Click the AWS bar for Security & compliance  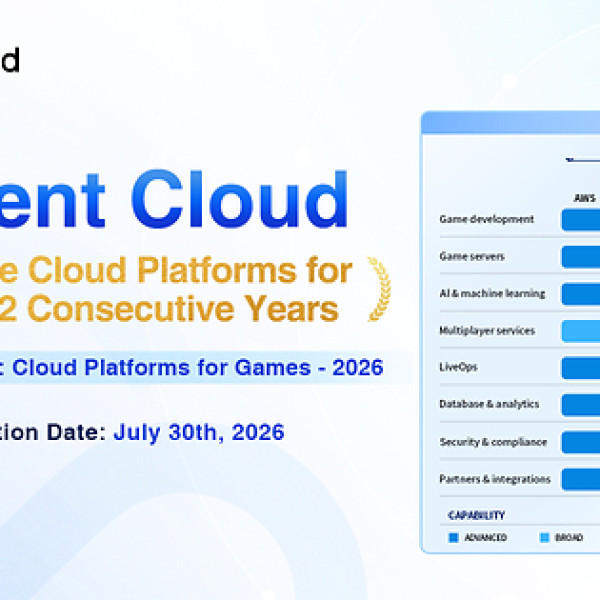point(581,442)
